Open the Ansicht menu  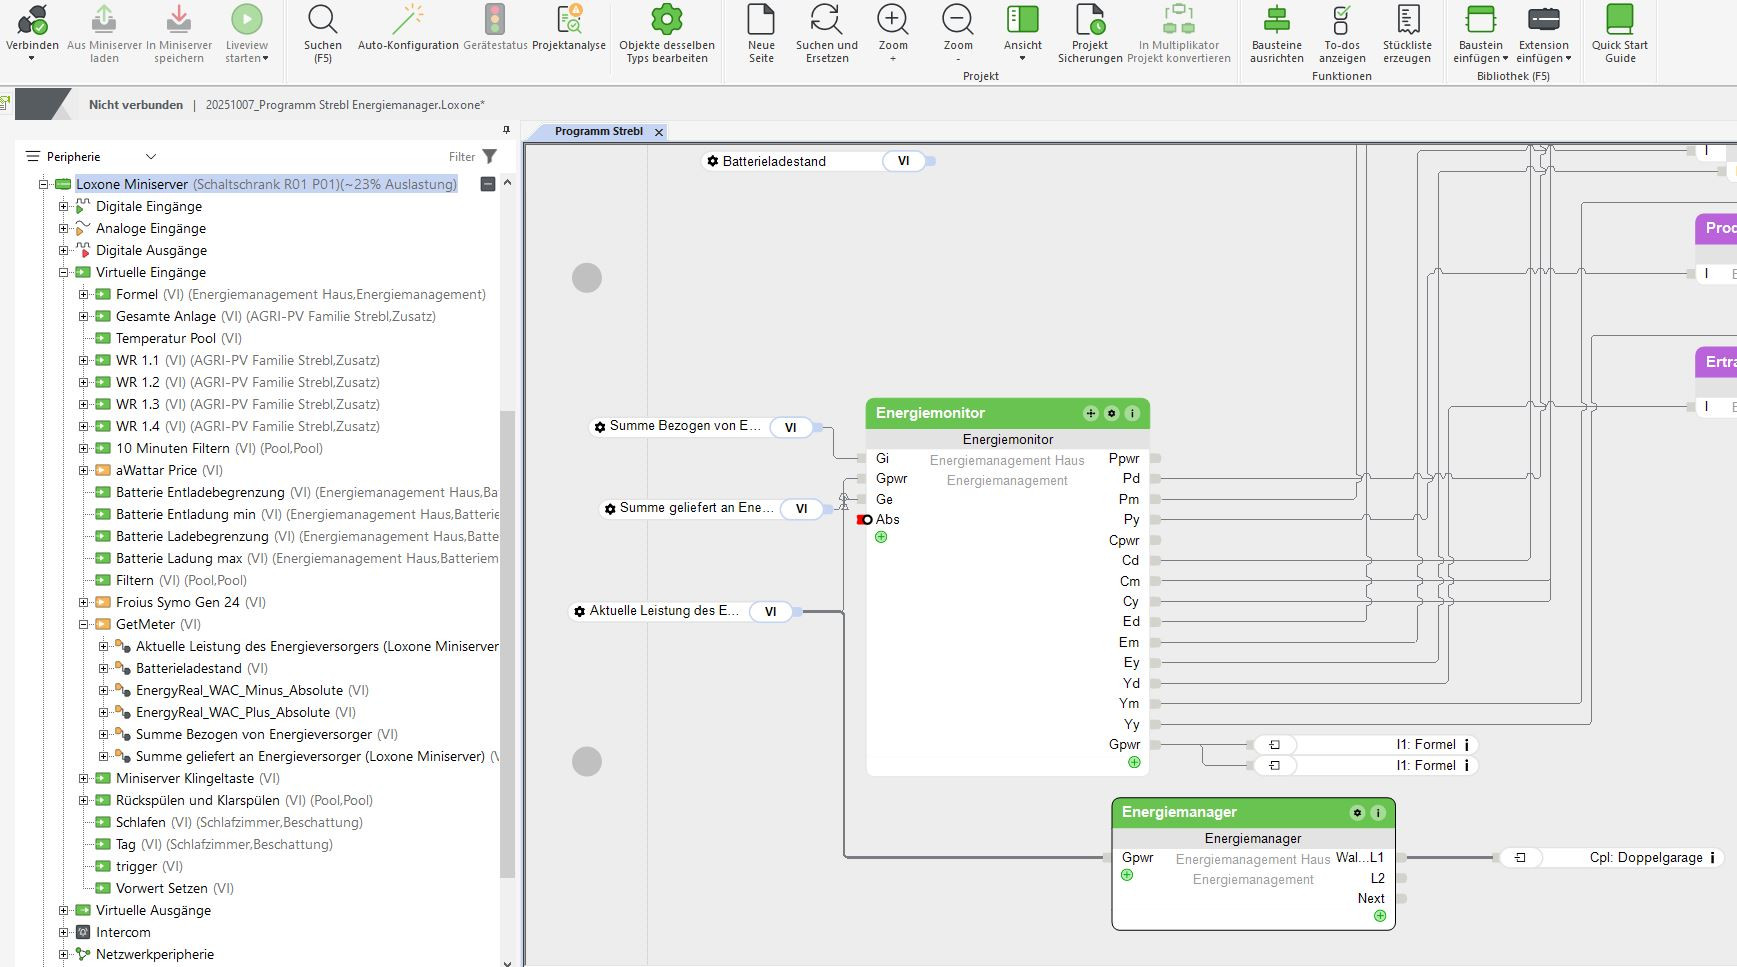[1022, 45]
